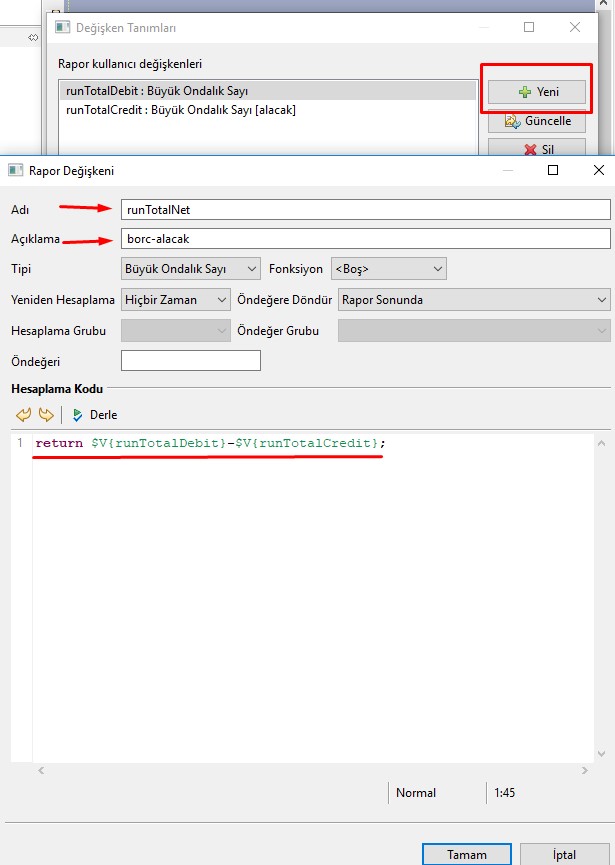Click the empty Öndeğeri input field

pos(190,360)
